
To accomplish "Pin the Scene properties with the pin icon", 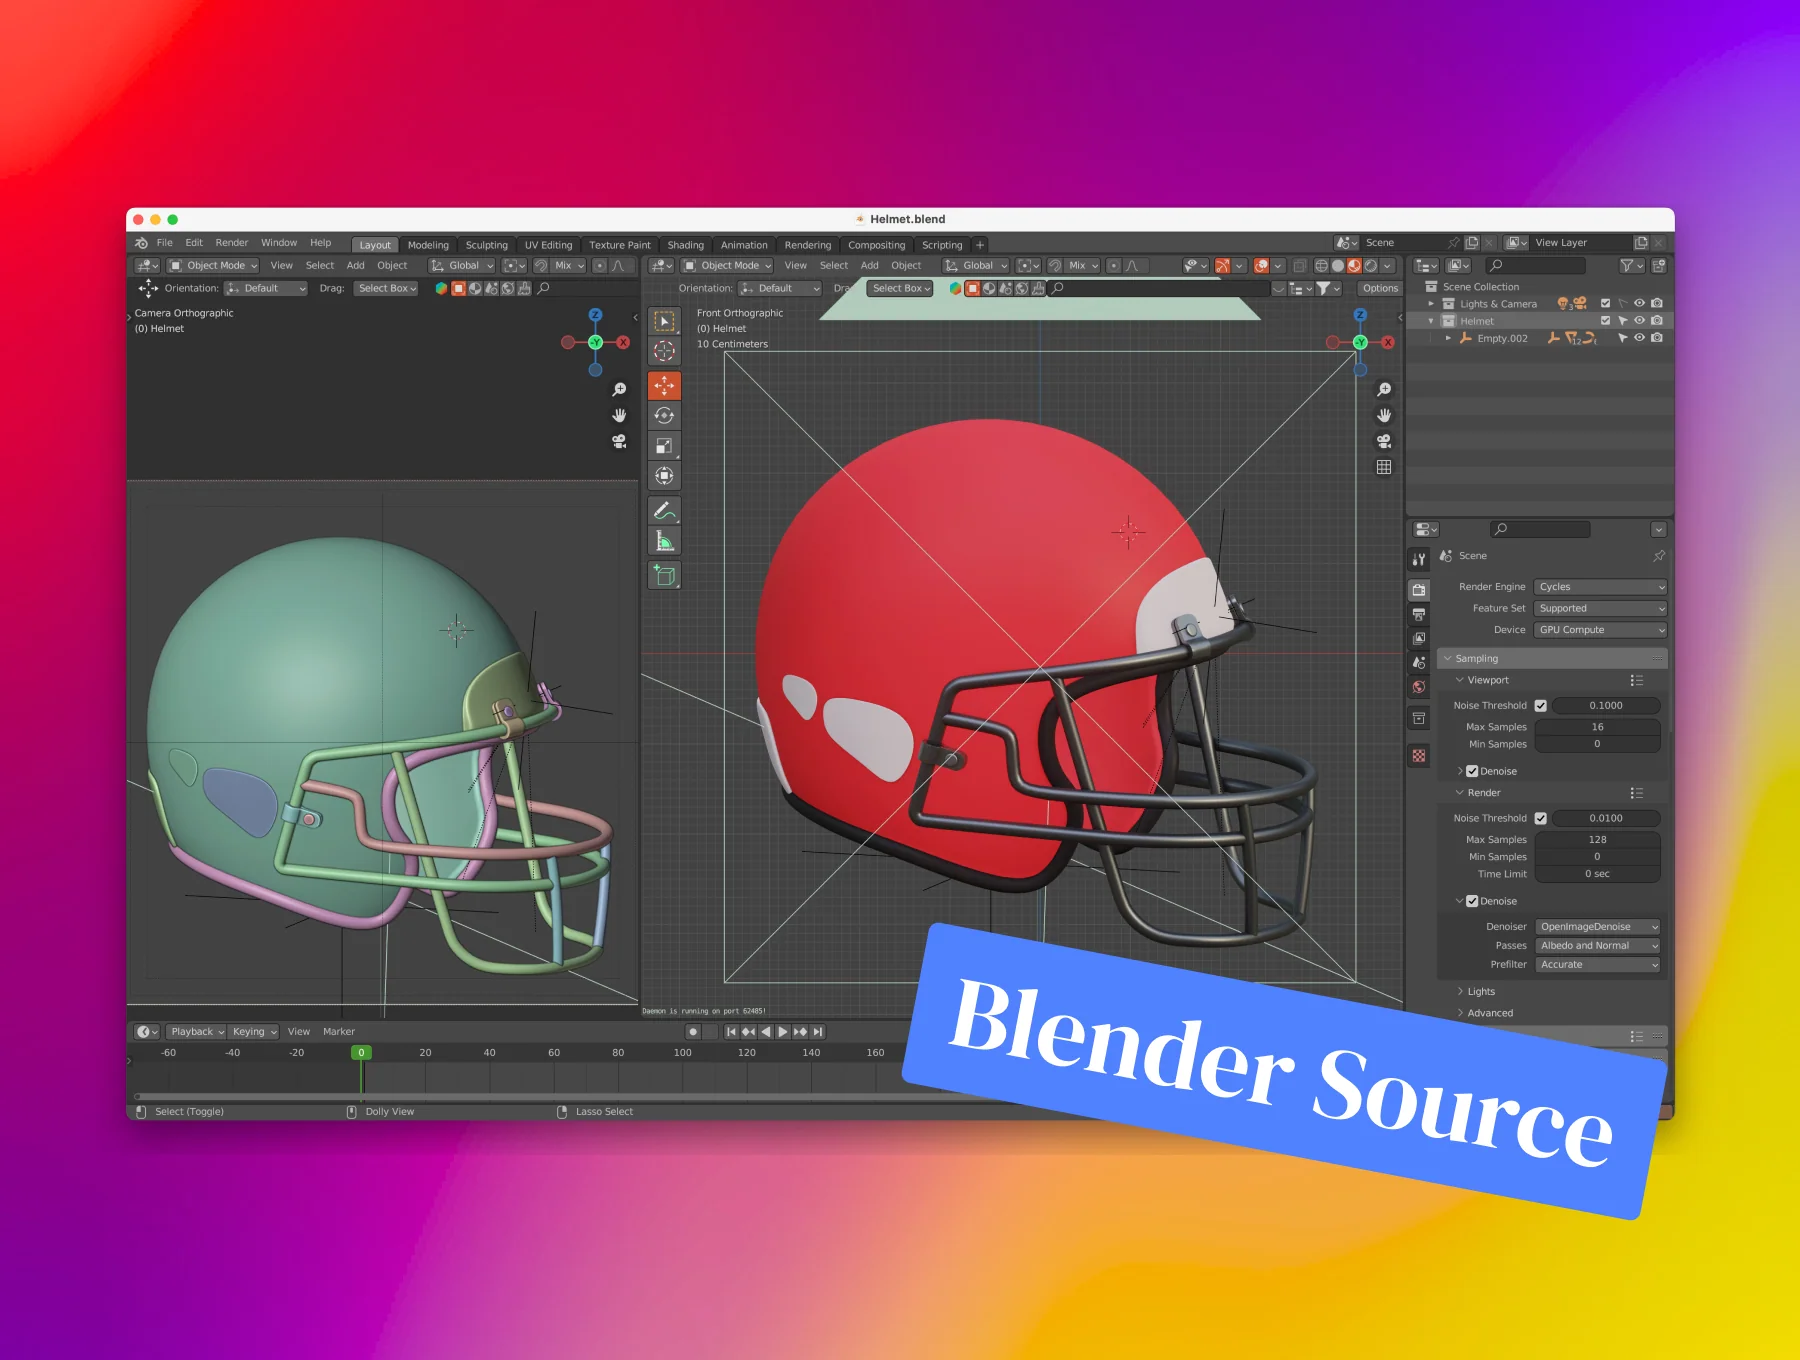I will [1659, 556].
